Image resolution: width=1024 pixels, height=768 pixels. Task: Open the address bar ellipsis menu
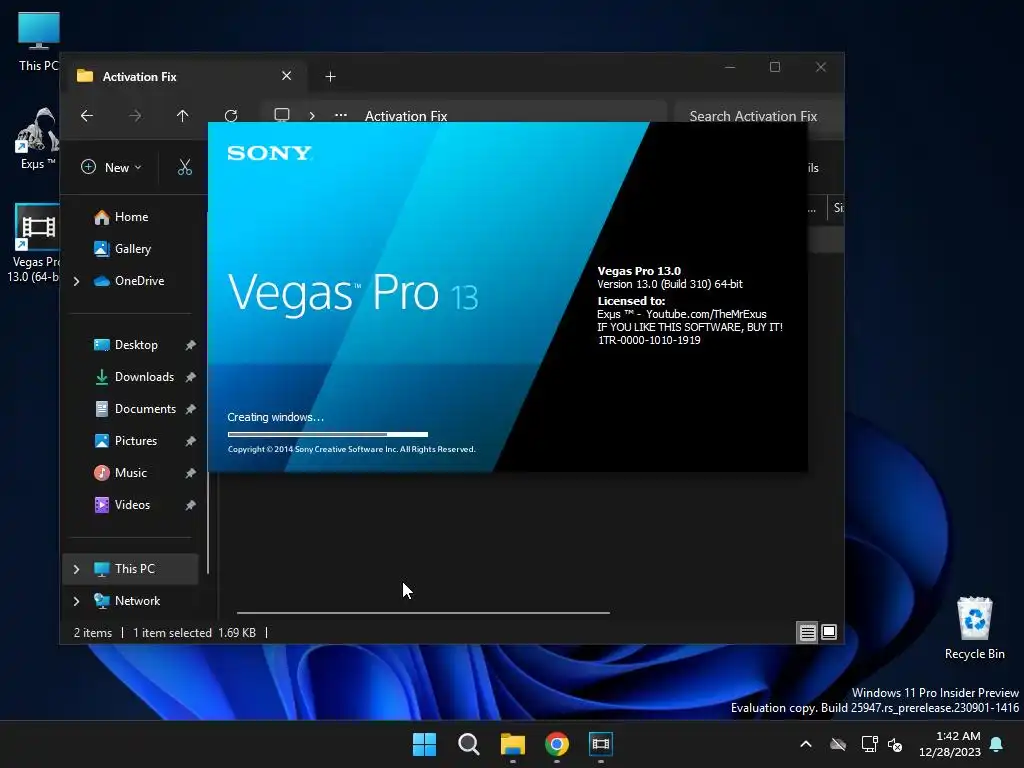[x=341, y=116]
